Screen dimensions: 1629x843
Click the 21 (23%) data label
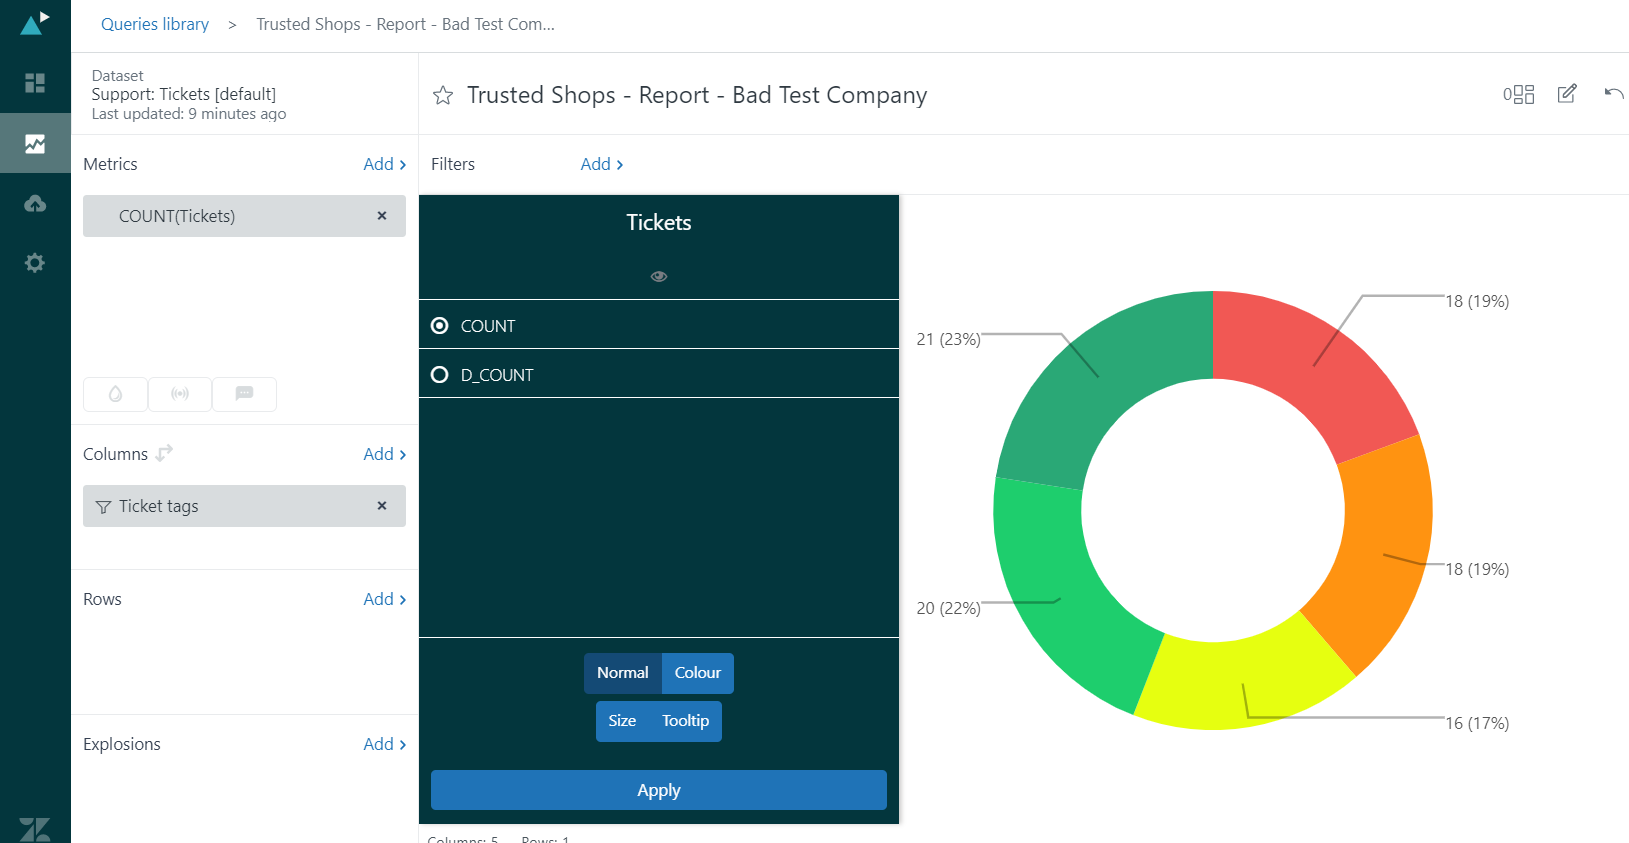point(948,340)
